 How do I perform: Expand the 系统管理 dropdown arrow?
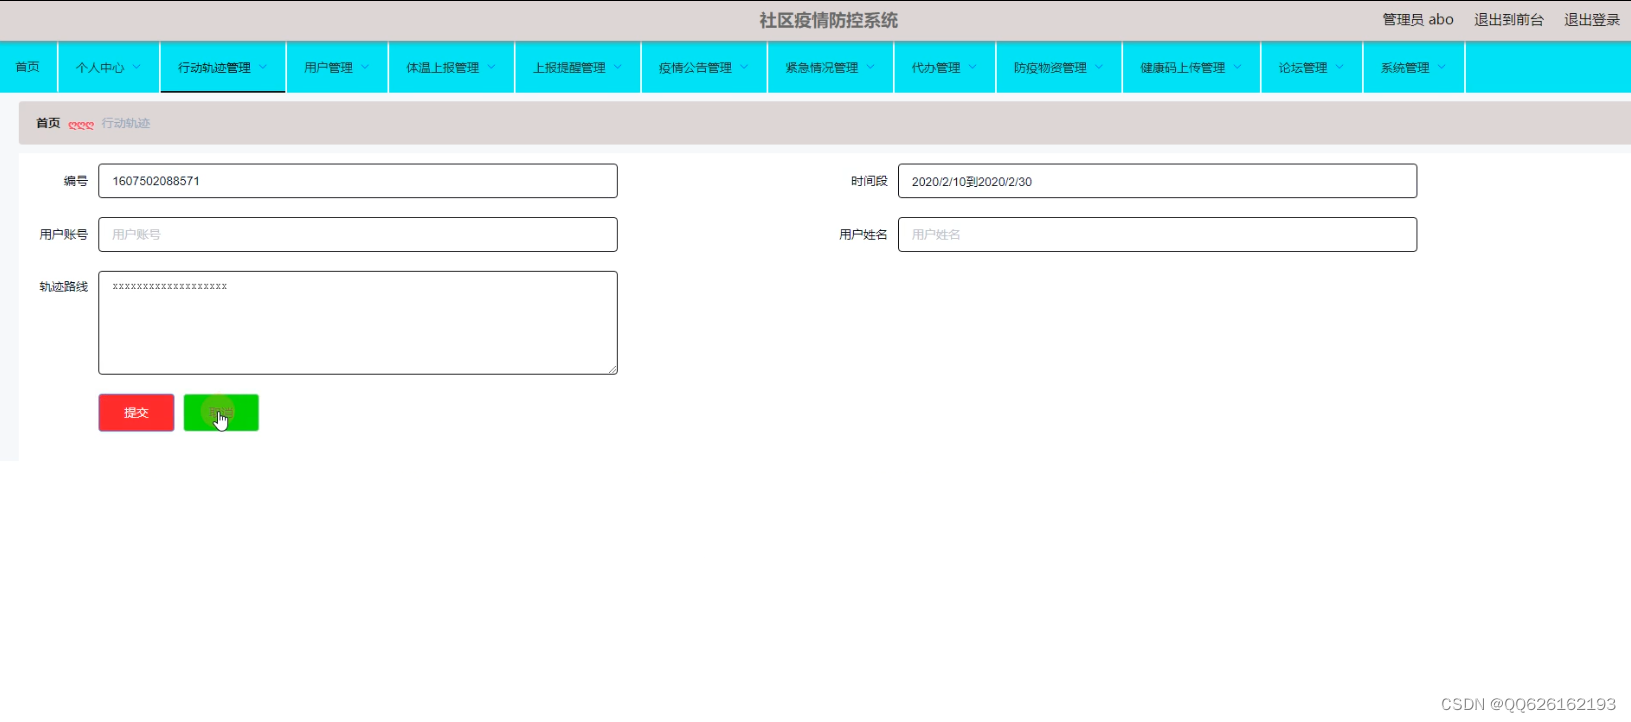pyautogui.click(x=1442, y=67)
